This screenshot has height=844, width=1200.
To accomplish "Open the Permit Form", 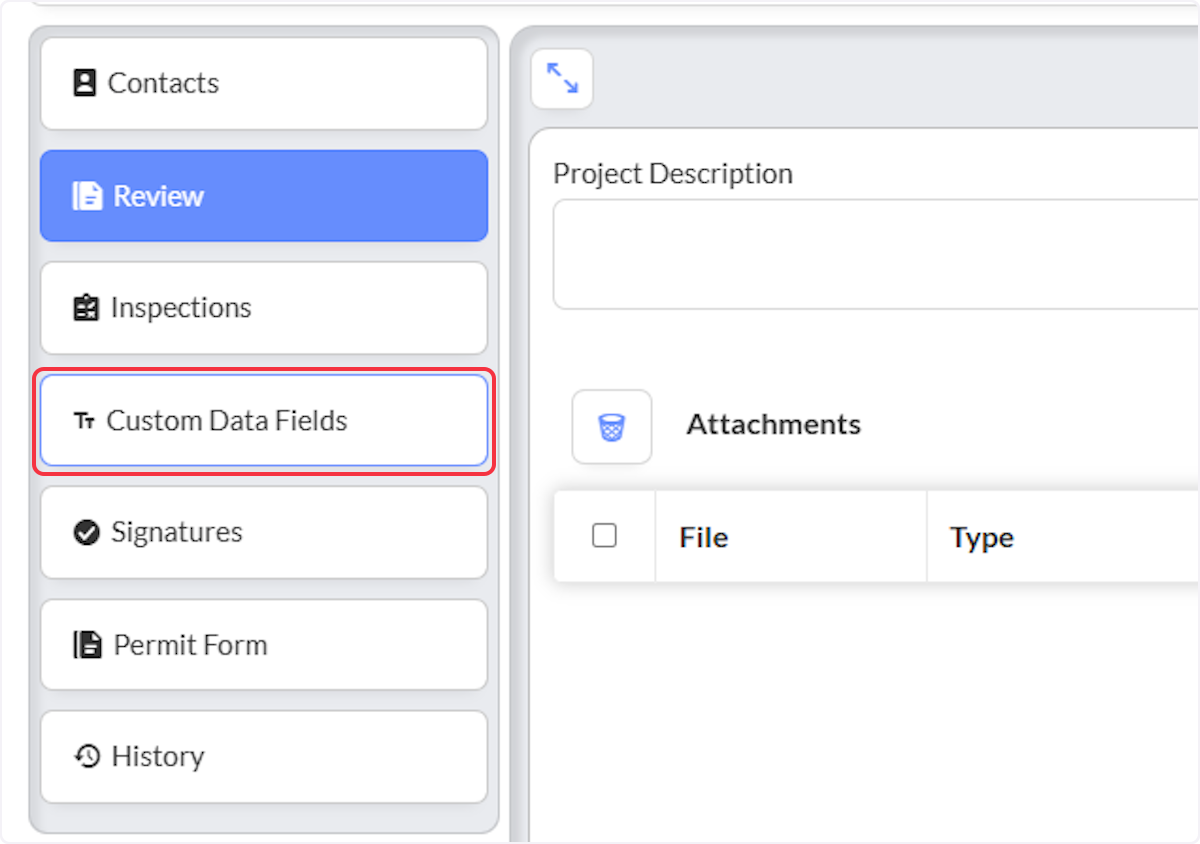I will (x=264, y=645).
